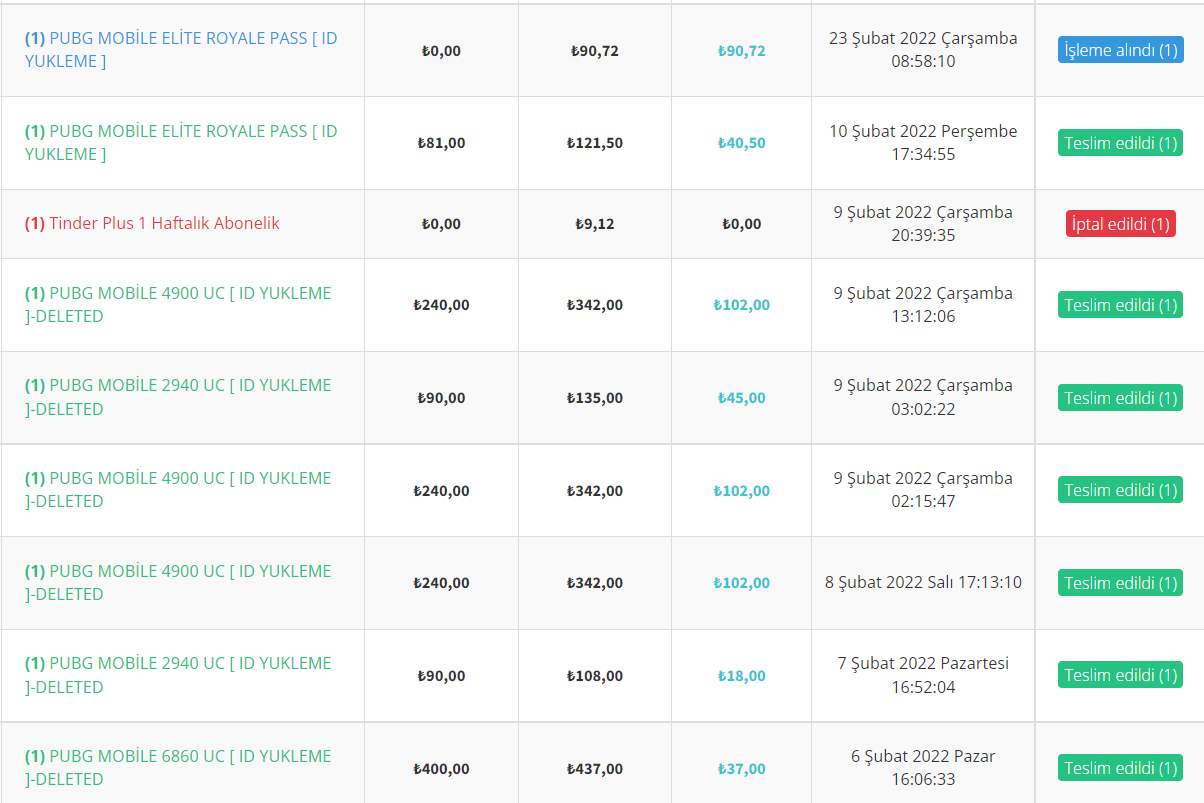Viewport: 1204px width, 803px height.
Task: Click Teslim edildi badge for the 10 Şubat order
Action: [1120, 143]
